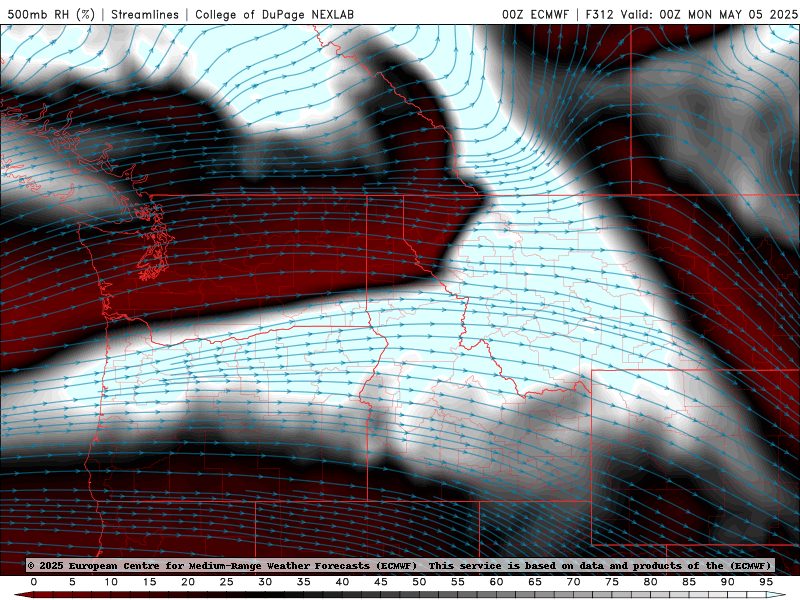Pick the 55 tick label on the legend
This screenshot has height=600, width=800.
458,582
